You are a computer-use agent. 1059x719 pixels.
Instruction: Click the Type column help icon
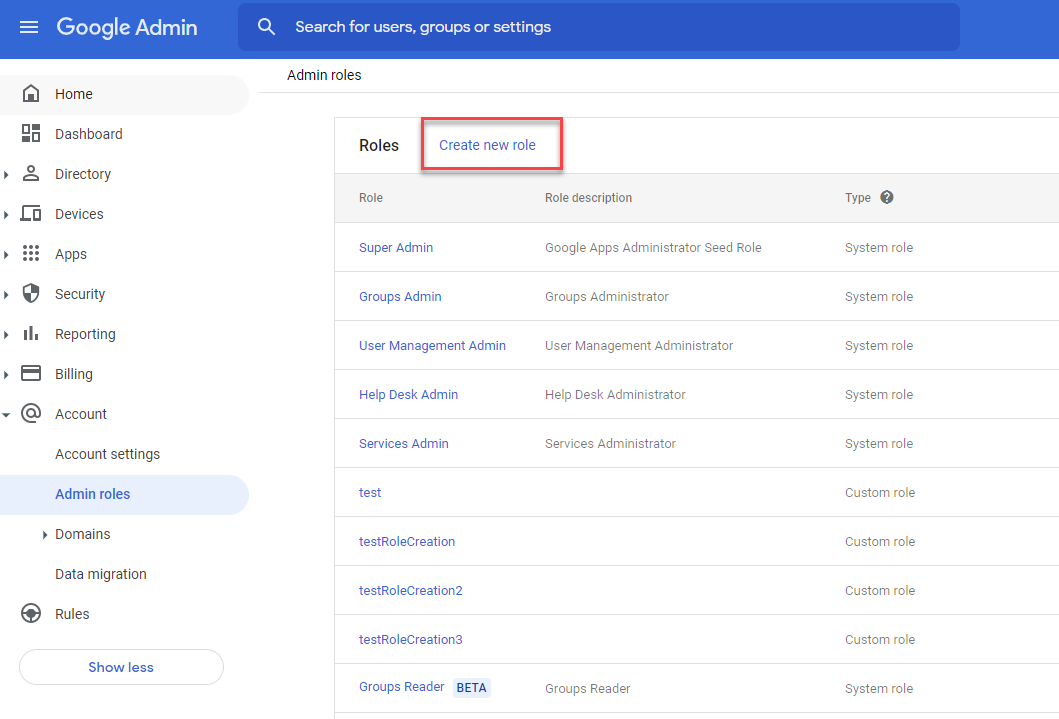pyautogui.click(x=886, y=198)
